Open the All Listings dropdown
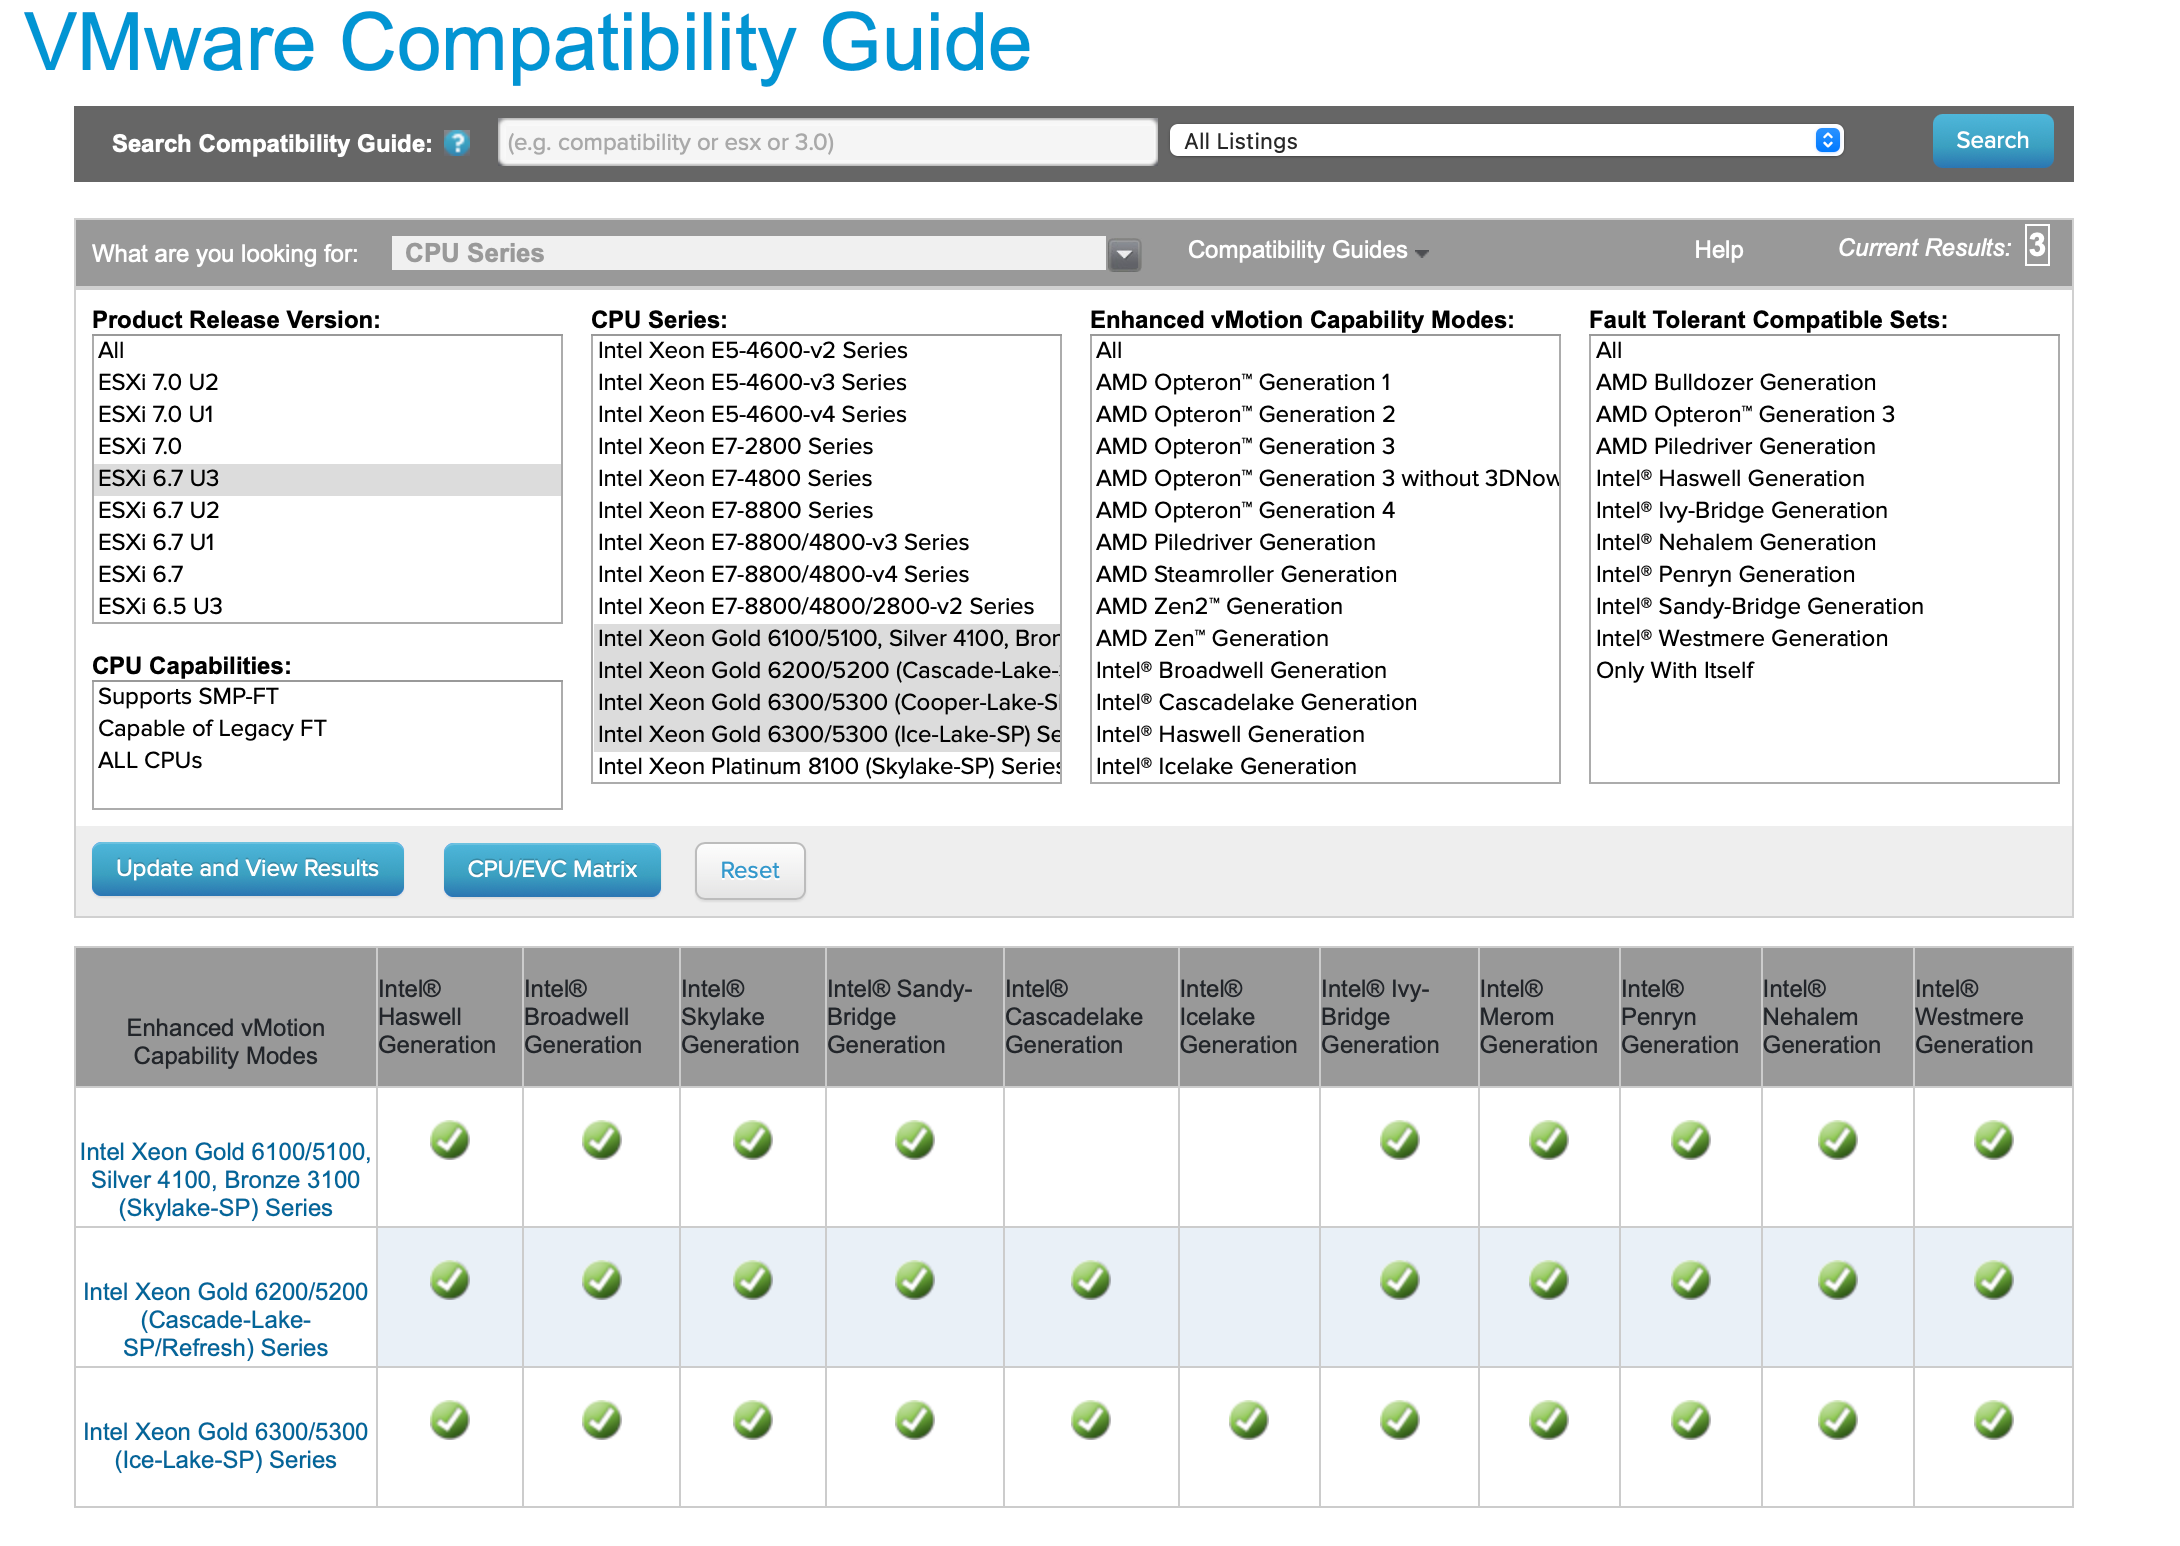Viewport: 2180px width, 1546px height. (x=1507, y=141)
